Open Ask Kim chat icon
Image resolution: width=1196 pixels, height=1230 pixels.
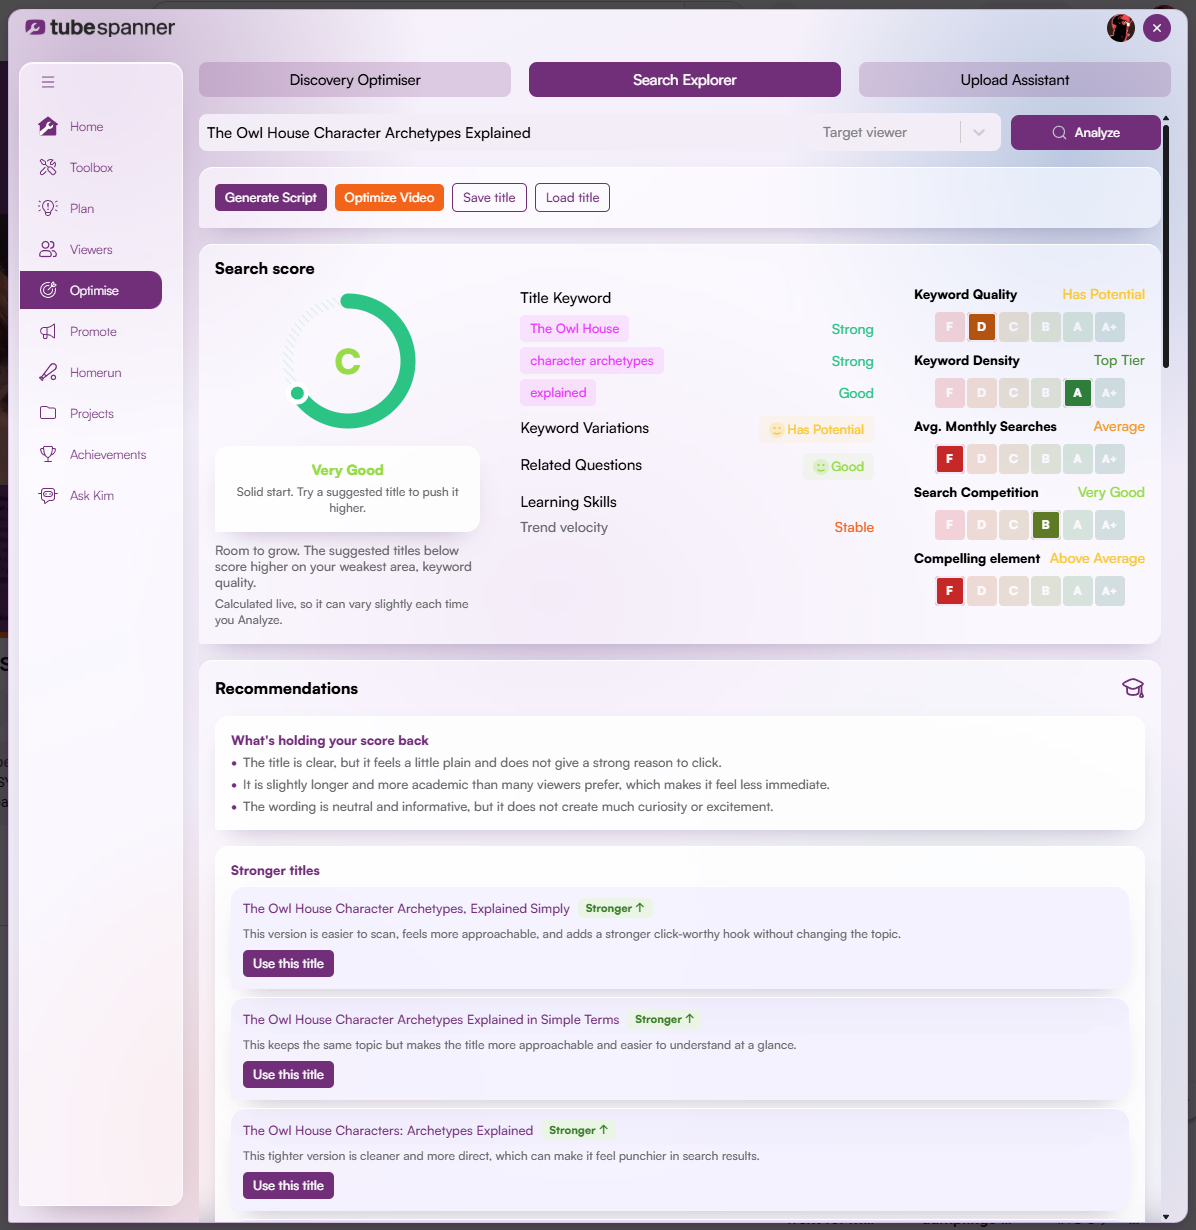pos(48,495)
